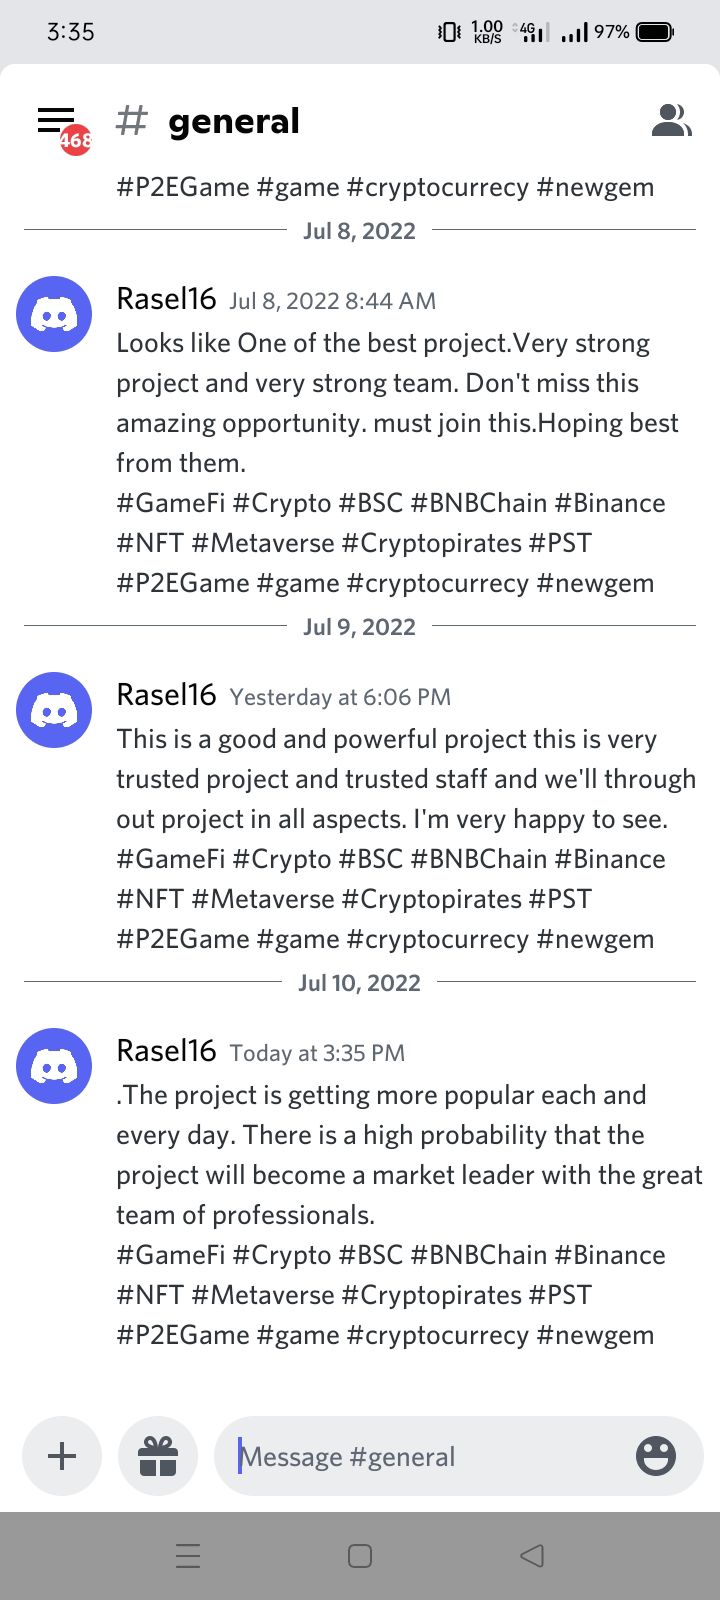This screenshot has height=1600, width=720.
Task: Tap Android home square button
Action: click(360, 1556)
